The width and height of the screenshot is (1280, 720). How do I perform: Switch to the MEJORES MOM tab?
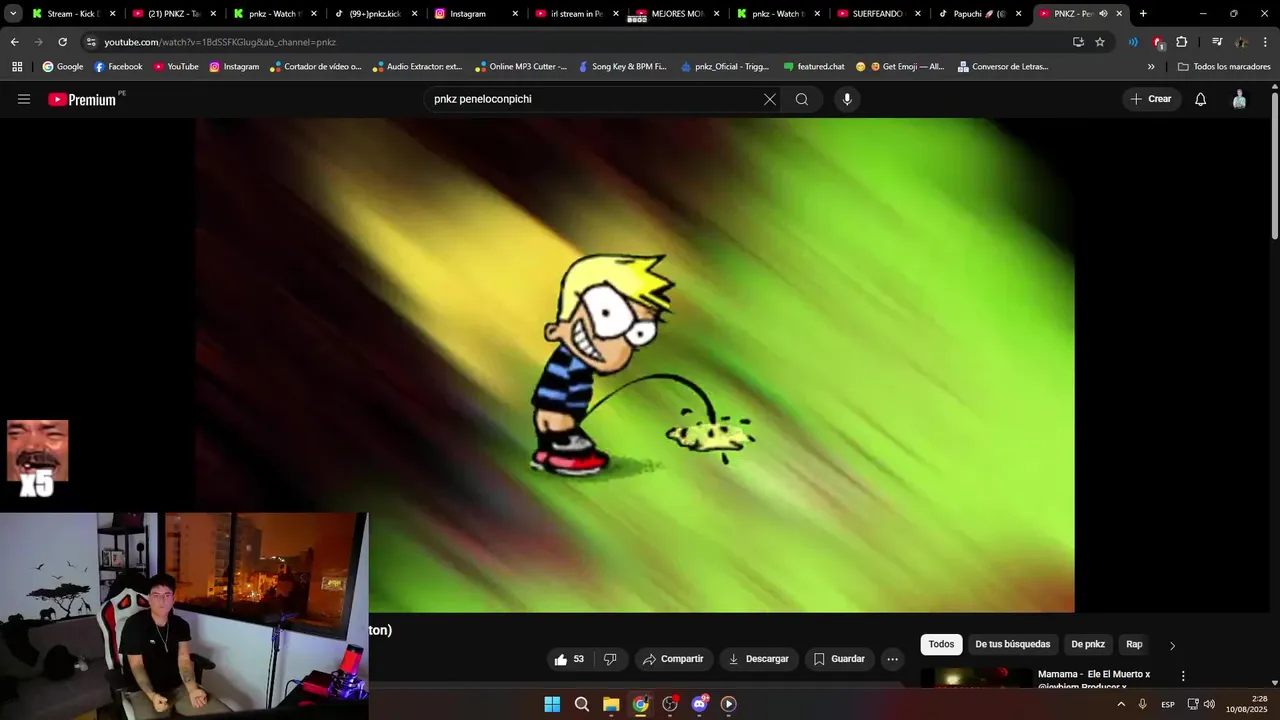[x=676, y=14]
